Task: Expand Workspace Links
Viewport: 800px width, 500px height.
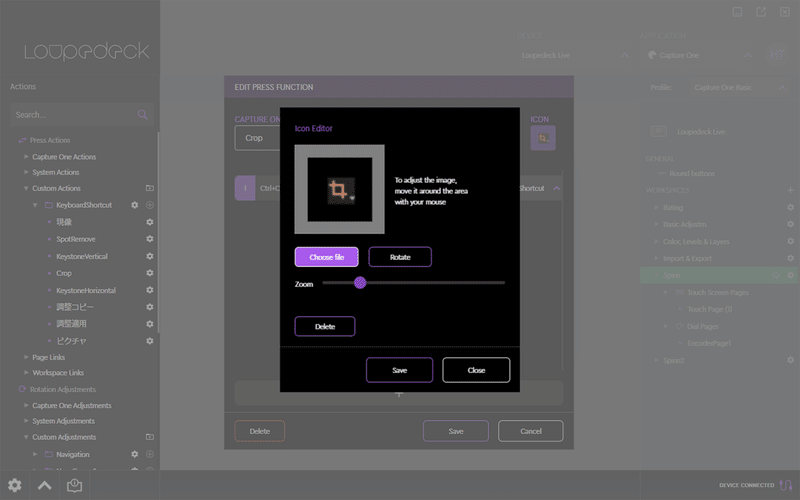Action: click(26, 372)
